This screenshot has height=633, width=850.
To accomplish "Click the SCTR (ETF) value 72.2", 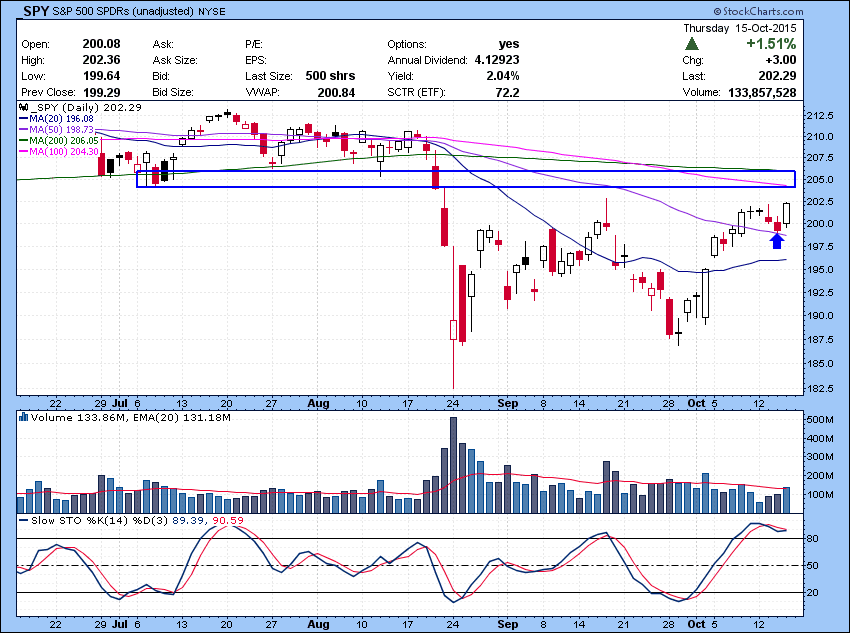I will (x=507, y=93).
